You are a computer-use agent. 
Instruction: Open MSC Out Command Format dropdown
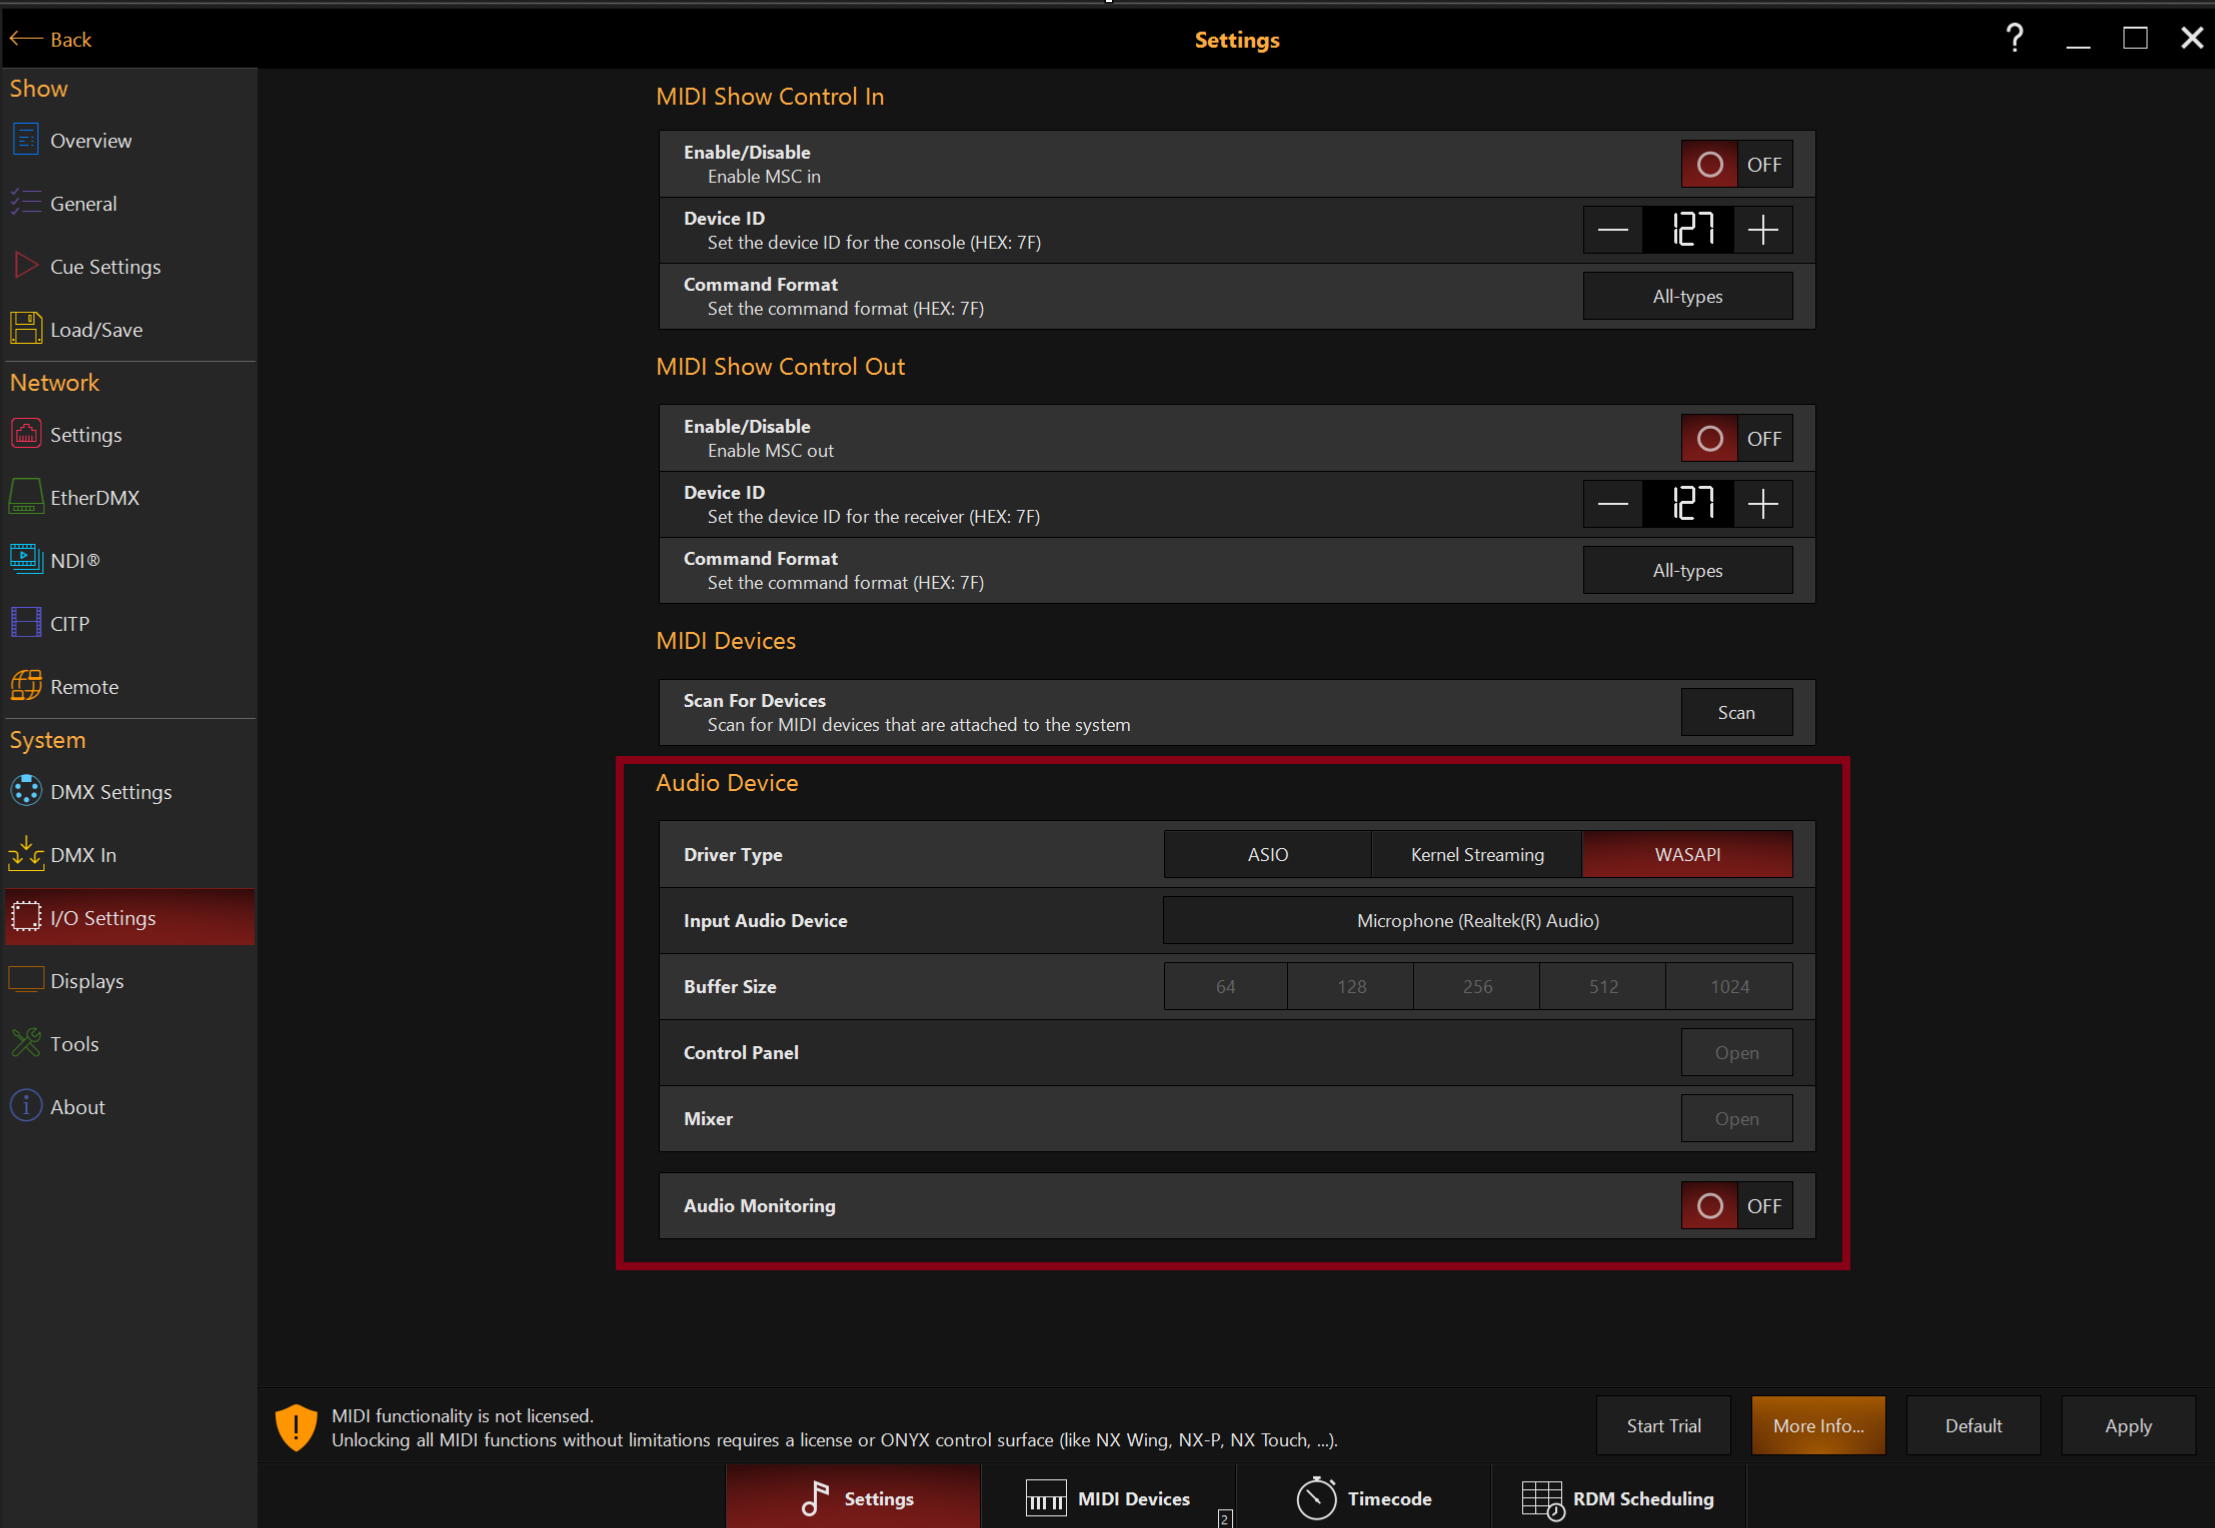pyautogui.click(x=1687, y=570)
